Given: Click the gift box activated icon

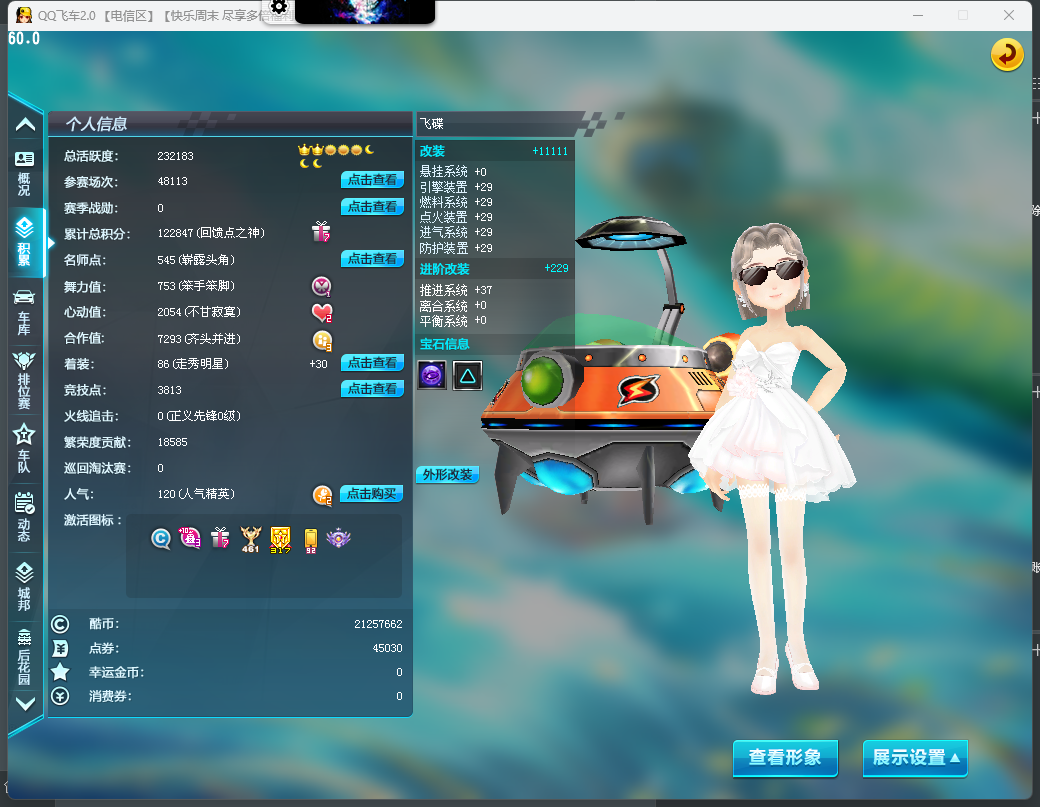Looking at the screenshot, I should (220, 538).
